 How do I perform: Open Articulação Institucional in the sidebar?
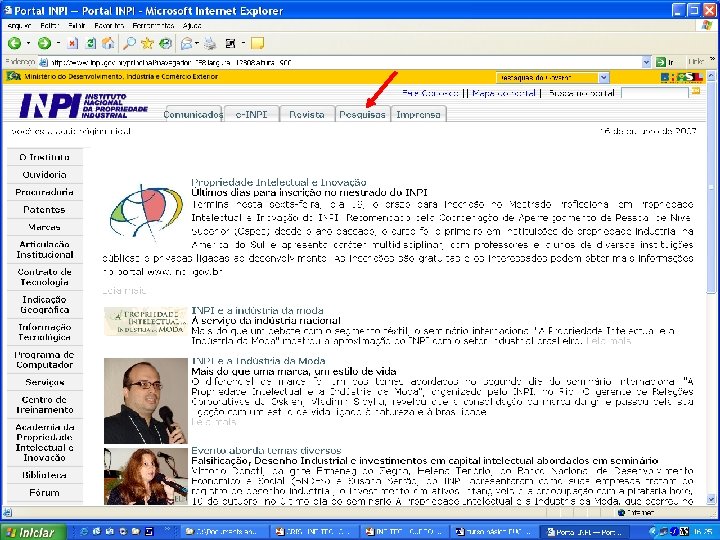click(45, 249)
